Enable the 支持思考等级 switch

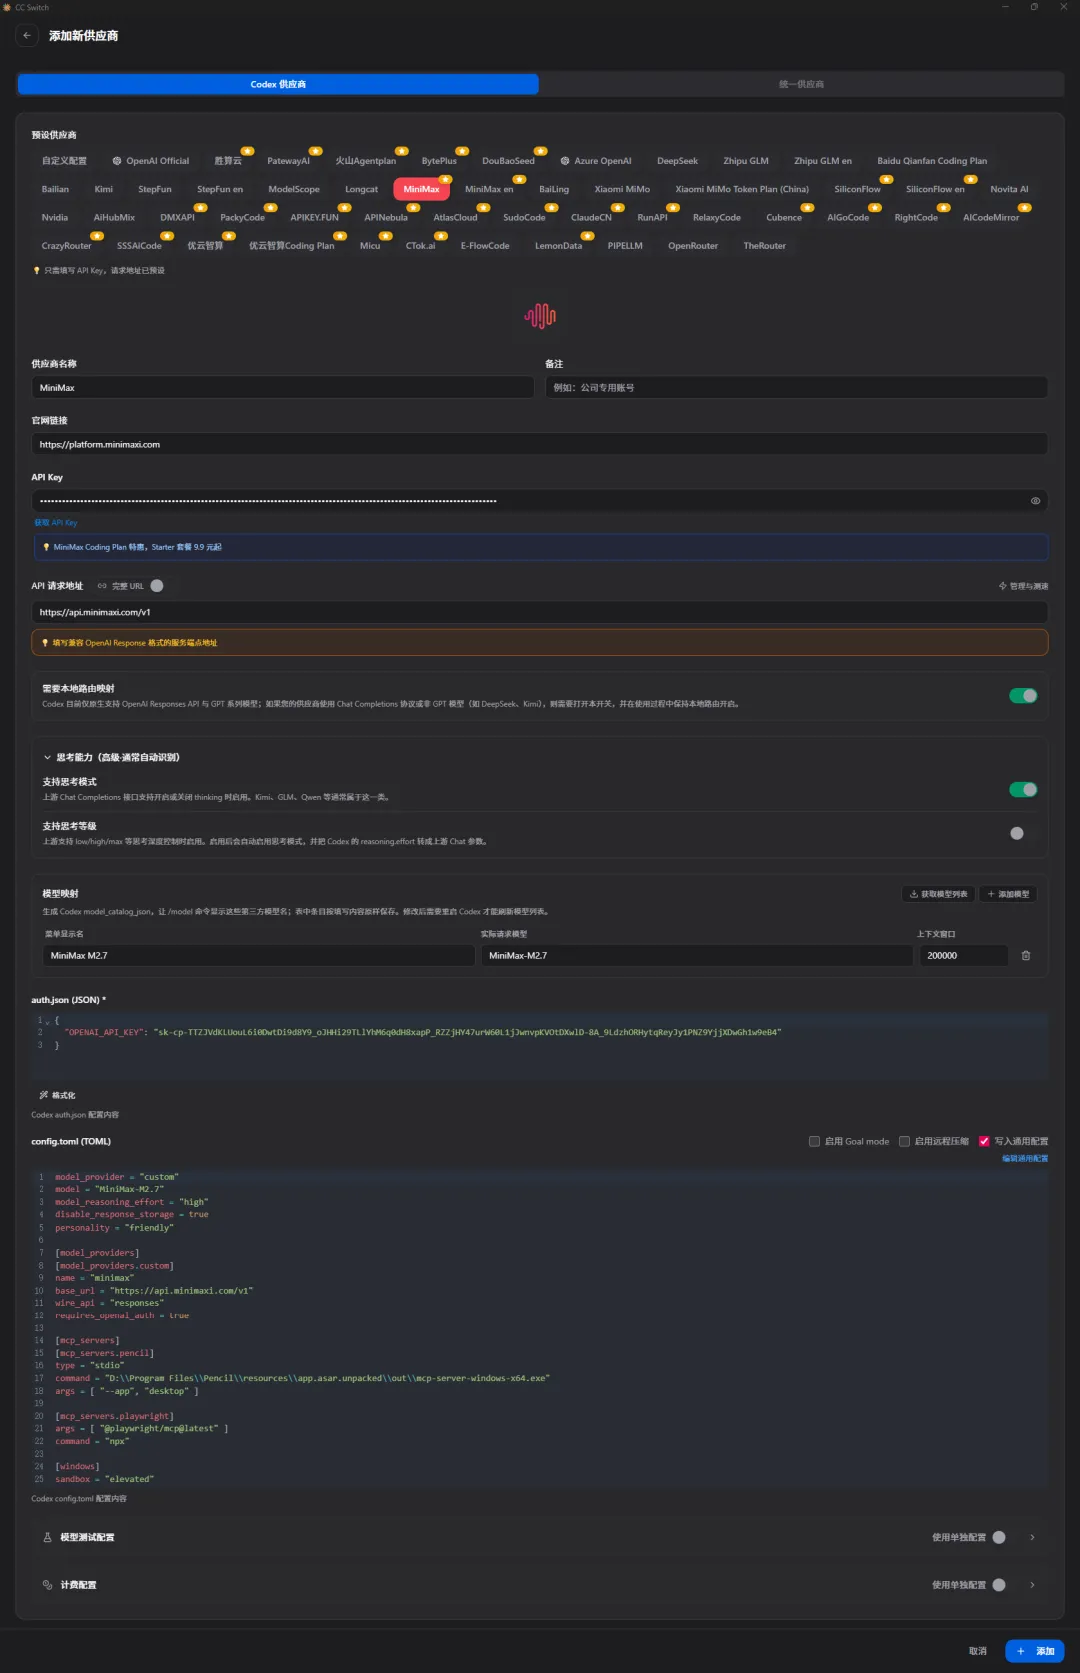pyautogui.click(x=1023, y=833)
